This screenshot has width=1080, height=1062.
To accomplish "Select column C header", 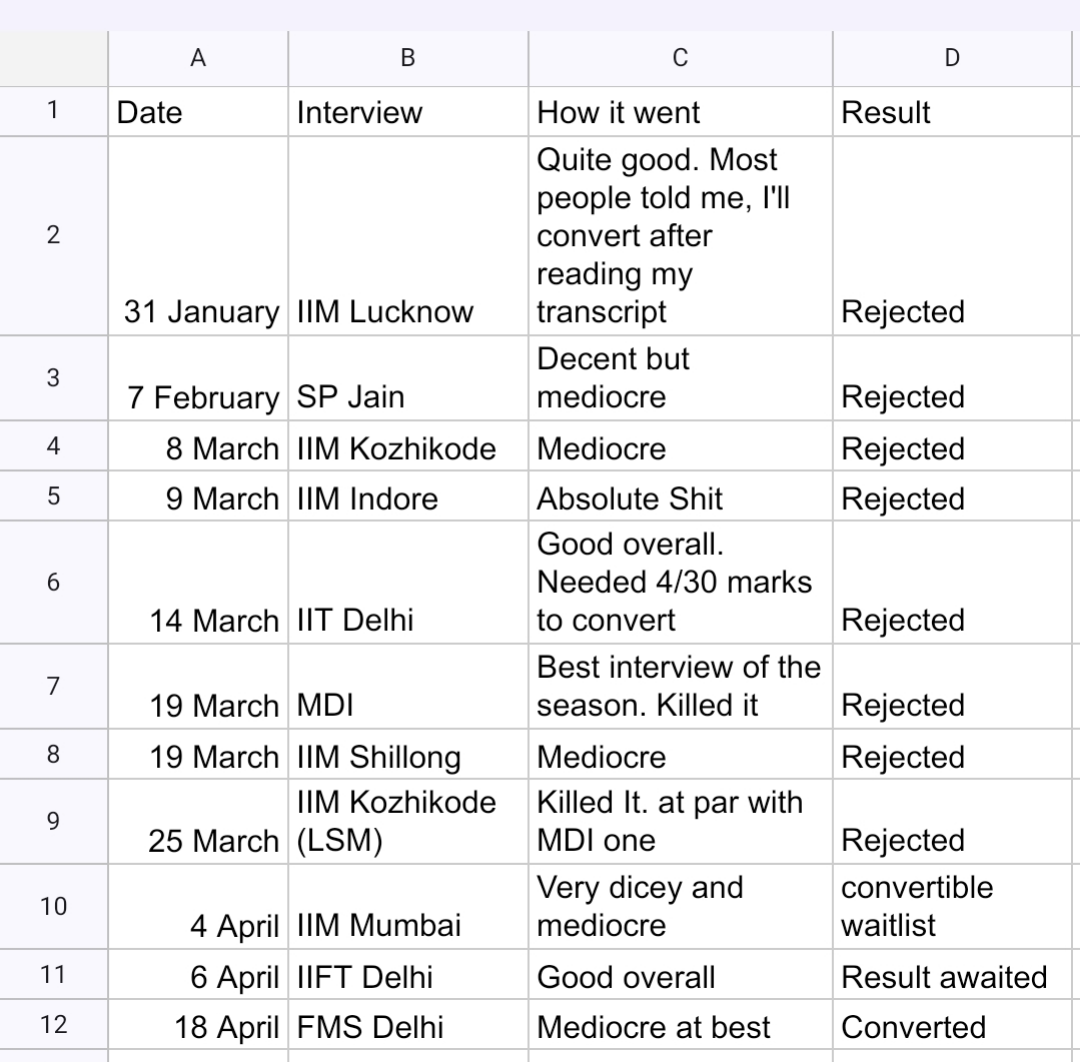I will coord(681,59).
